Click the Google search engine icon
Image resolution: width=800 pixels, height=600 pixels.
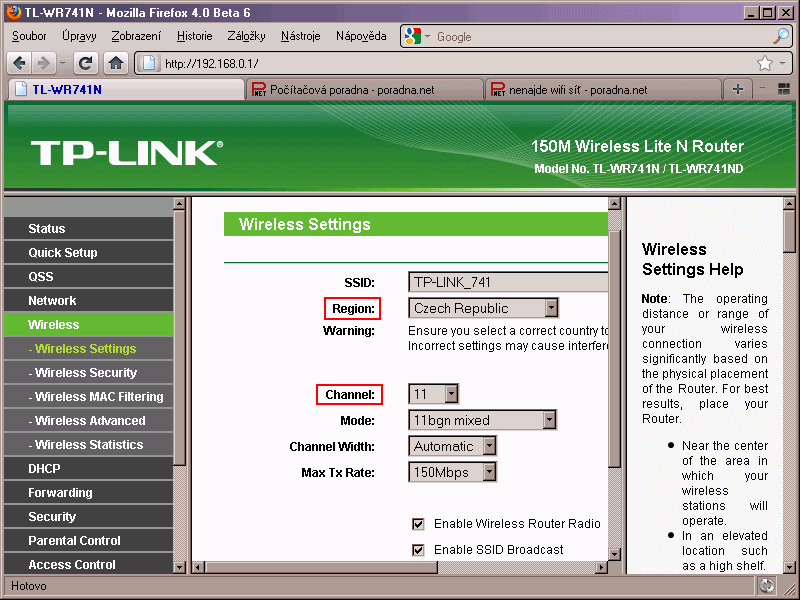click(412, 36)
